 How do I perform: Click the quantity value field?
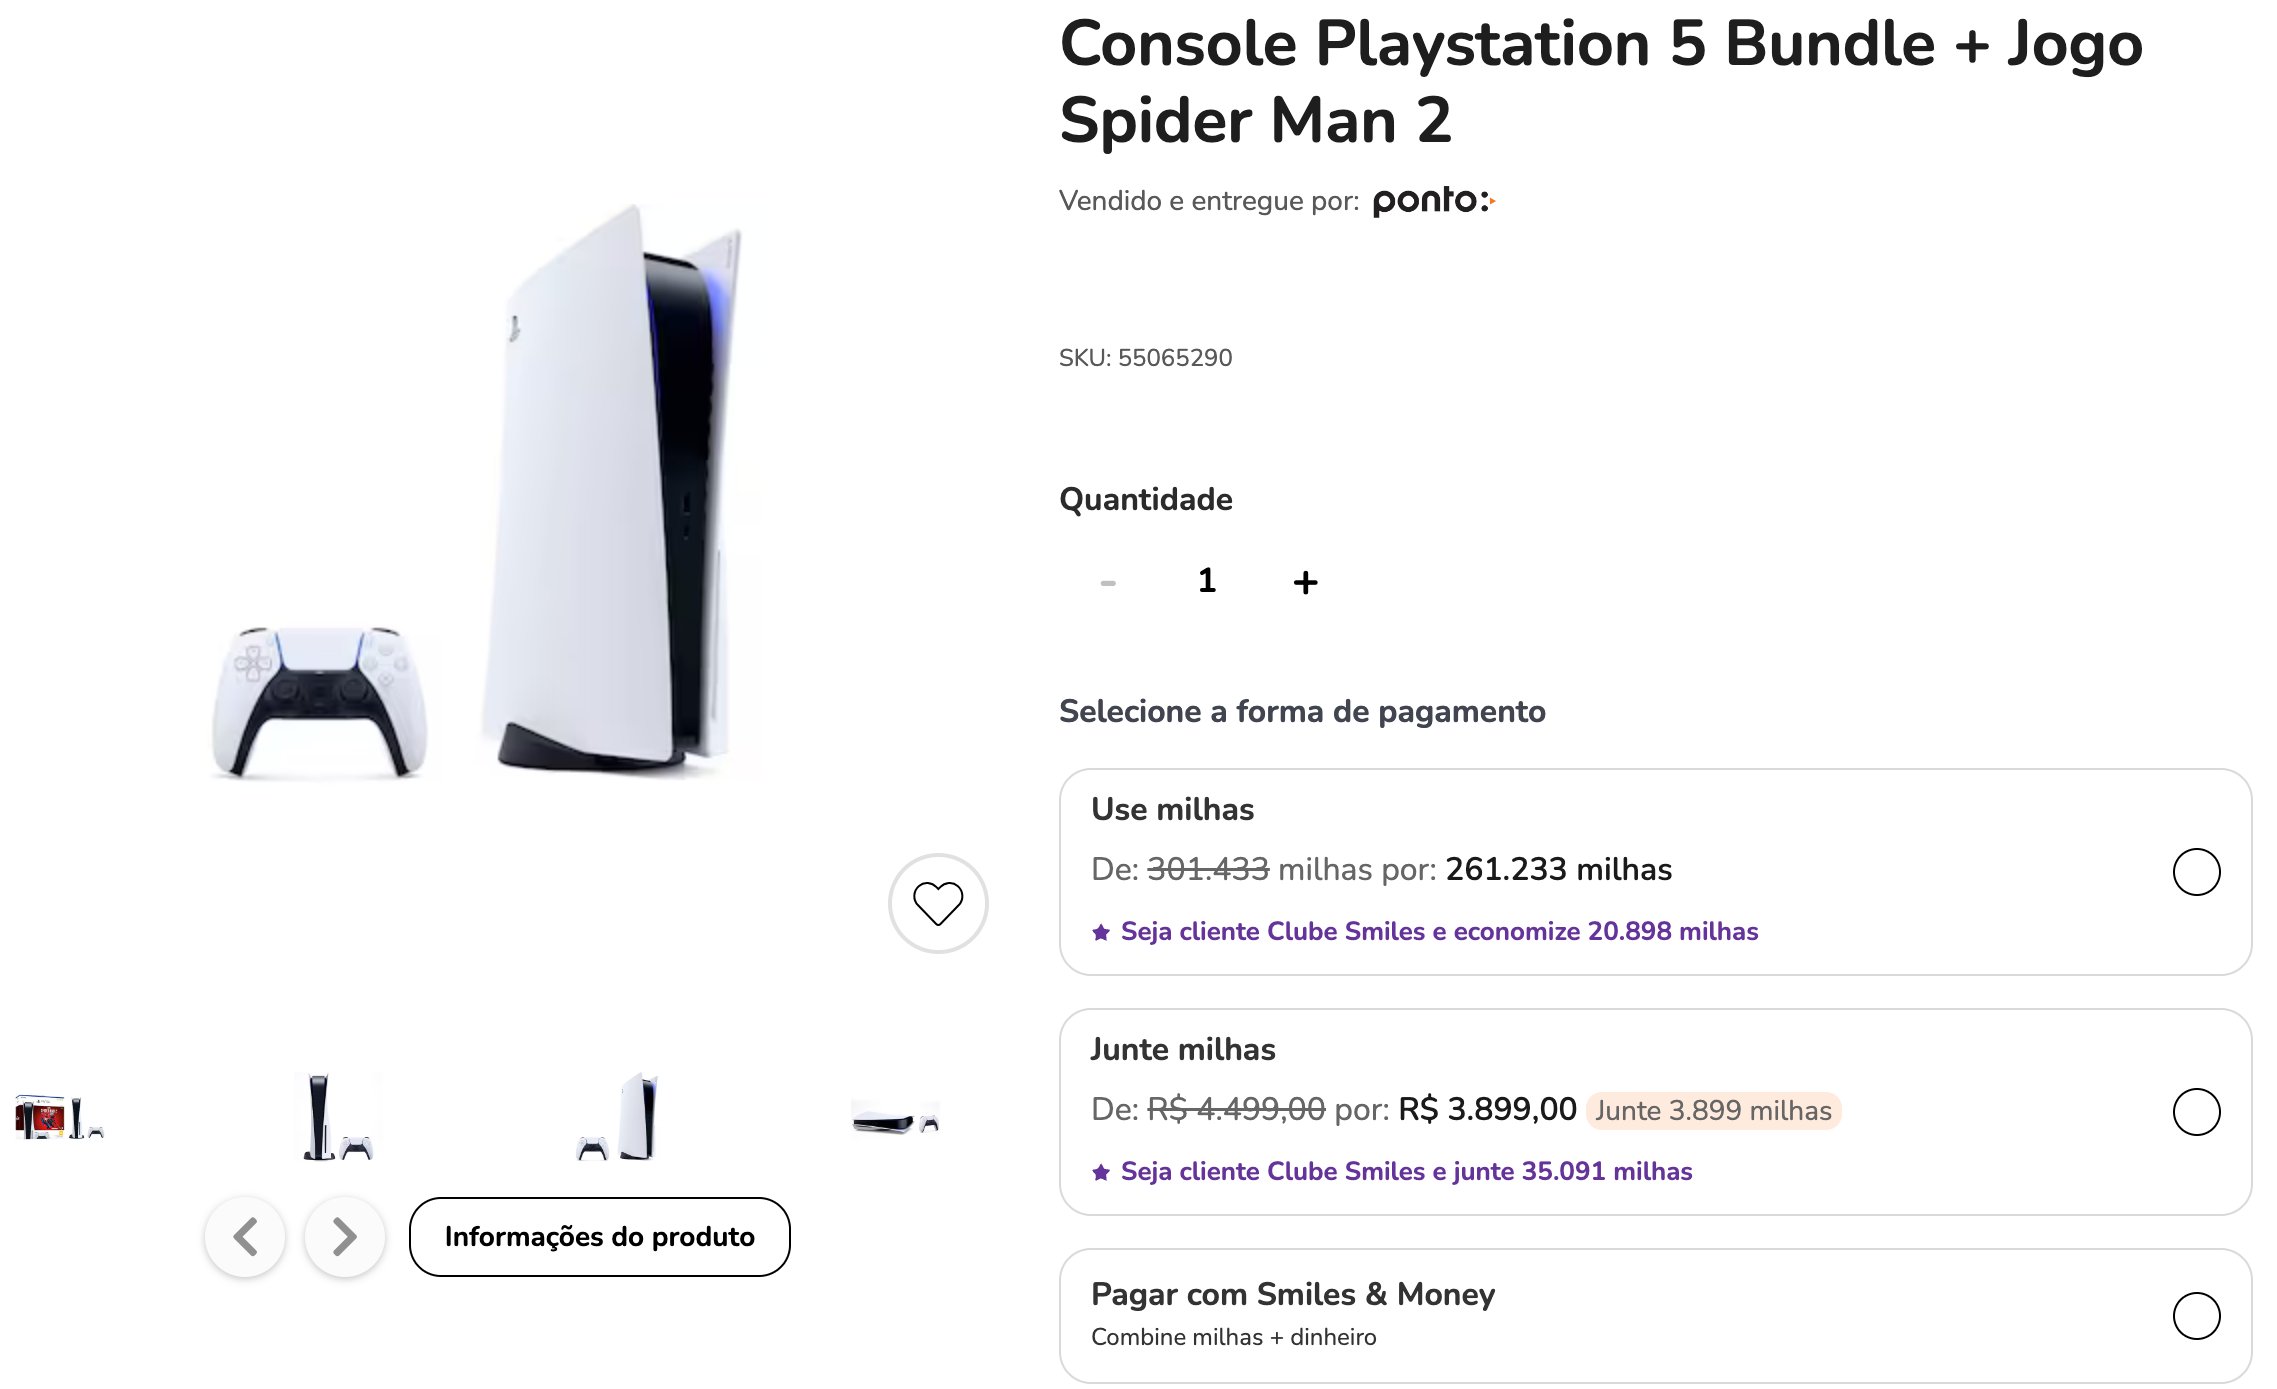pos(1206,581)
